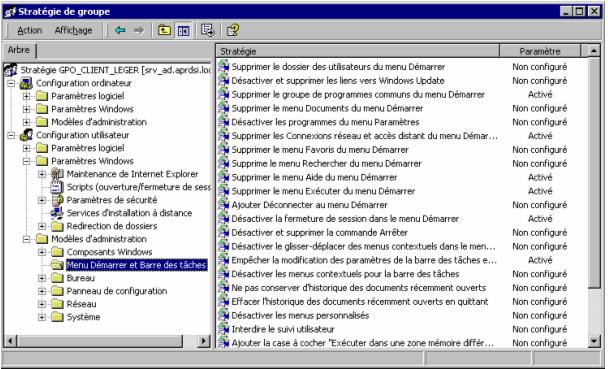Click the Services d'installation à distance icon
Viewport: 608px width, 369px height.
pyautogui.click(x=57, y=213)
